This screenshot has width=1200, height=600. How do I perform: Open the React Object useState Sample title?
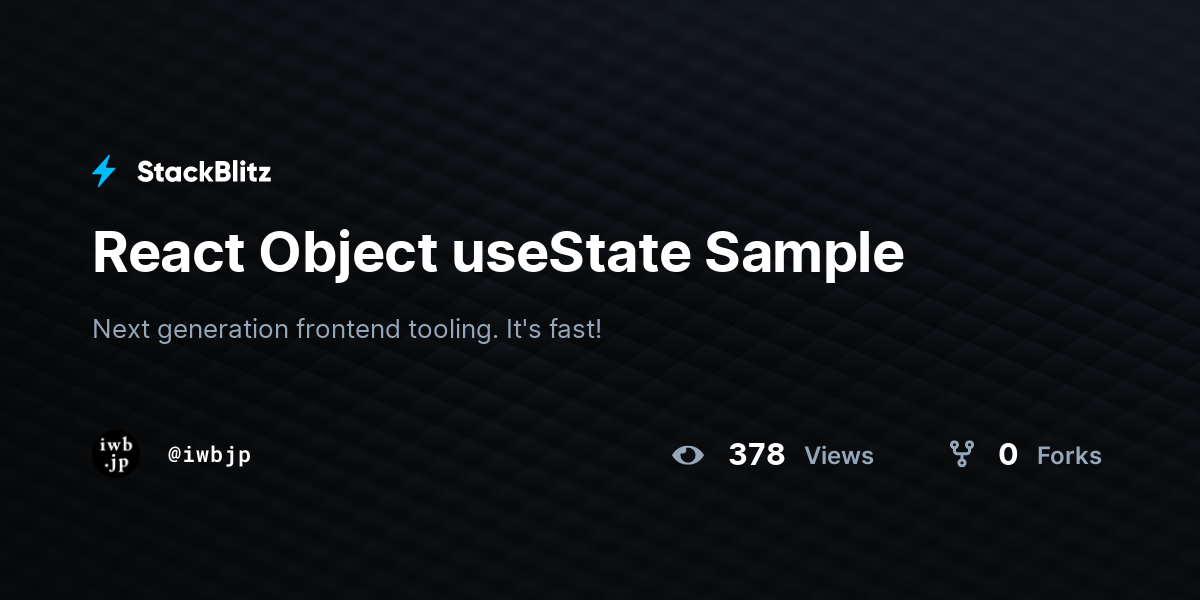pos(498,254)
